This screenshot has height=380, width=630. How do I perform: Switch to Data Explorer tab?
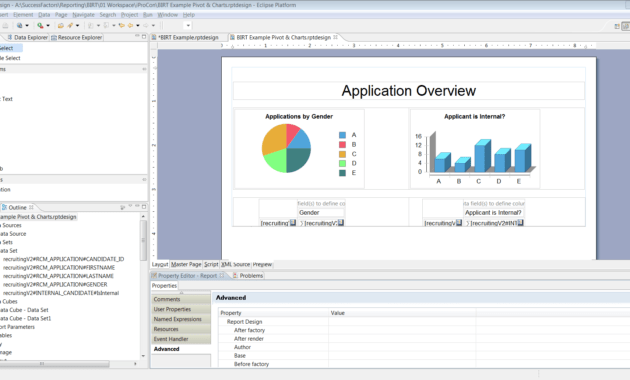[x=27, y=37]
